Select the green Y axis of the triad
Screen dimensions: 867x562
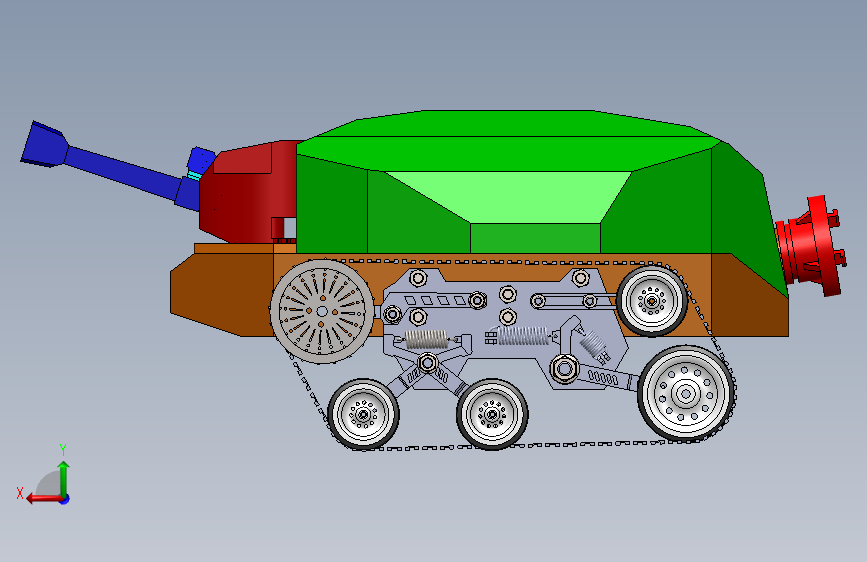click(64, 479)
